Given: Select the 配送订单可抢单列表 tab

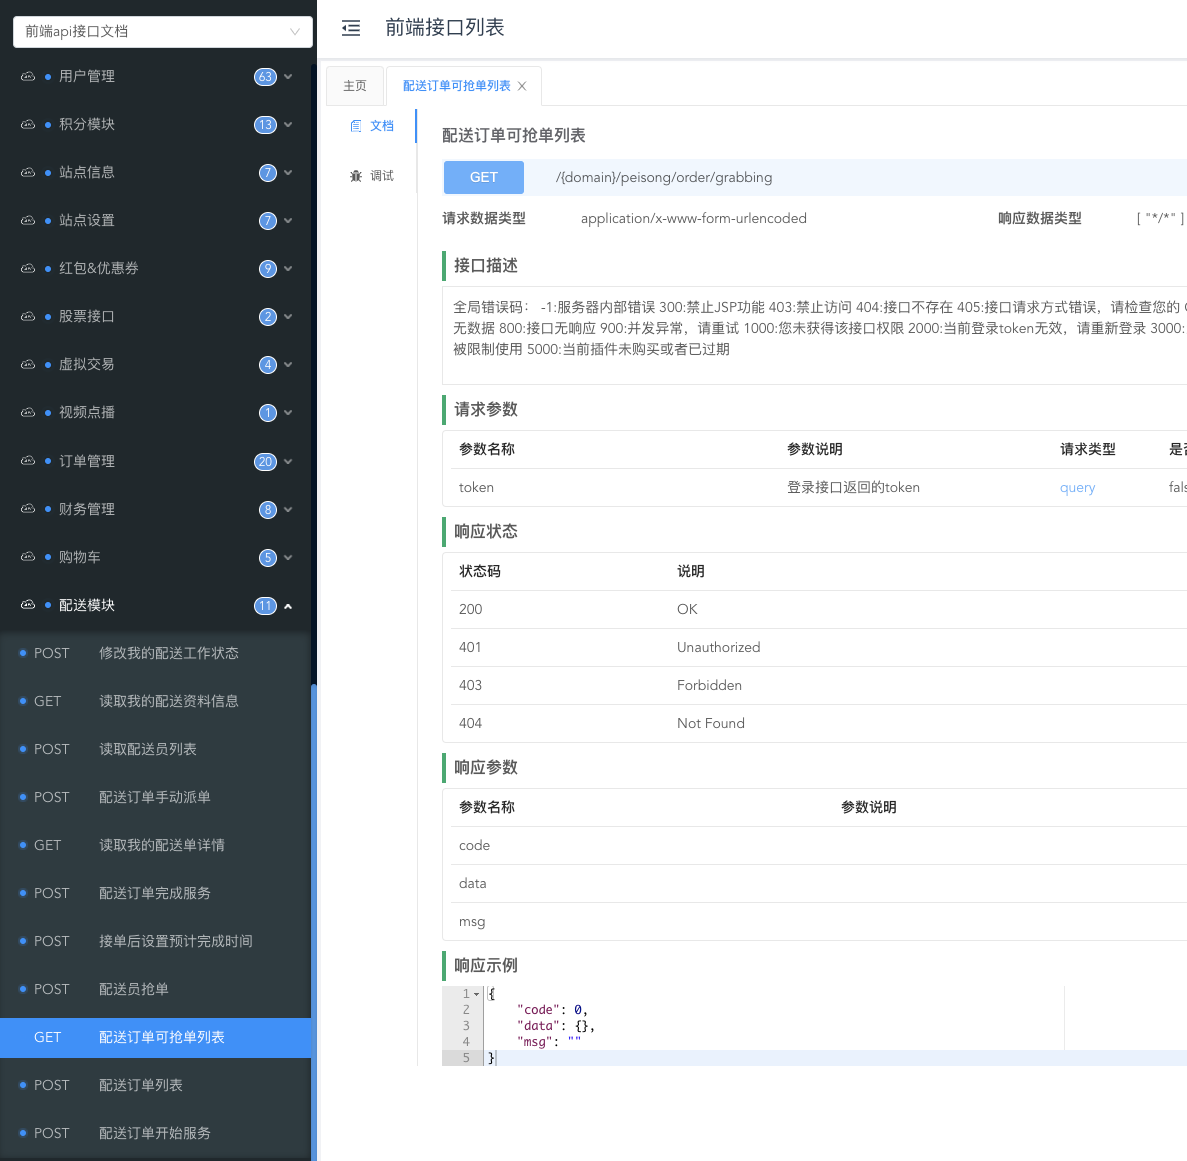Looking at the screenshot, I should pos(456,86).
